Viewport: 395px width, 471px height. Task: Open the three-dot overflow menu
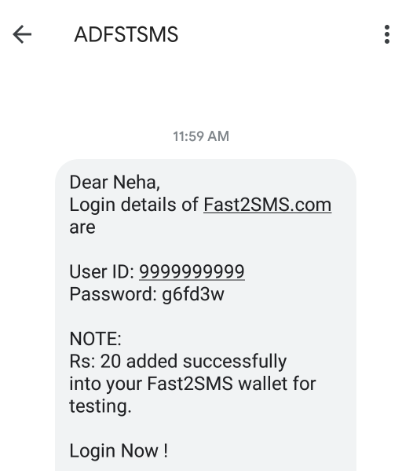click(387, 34)
